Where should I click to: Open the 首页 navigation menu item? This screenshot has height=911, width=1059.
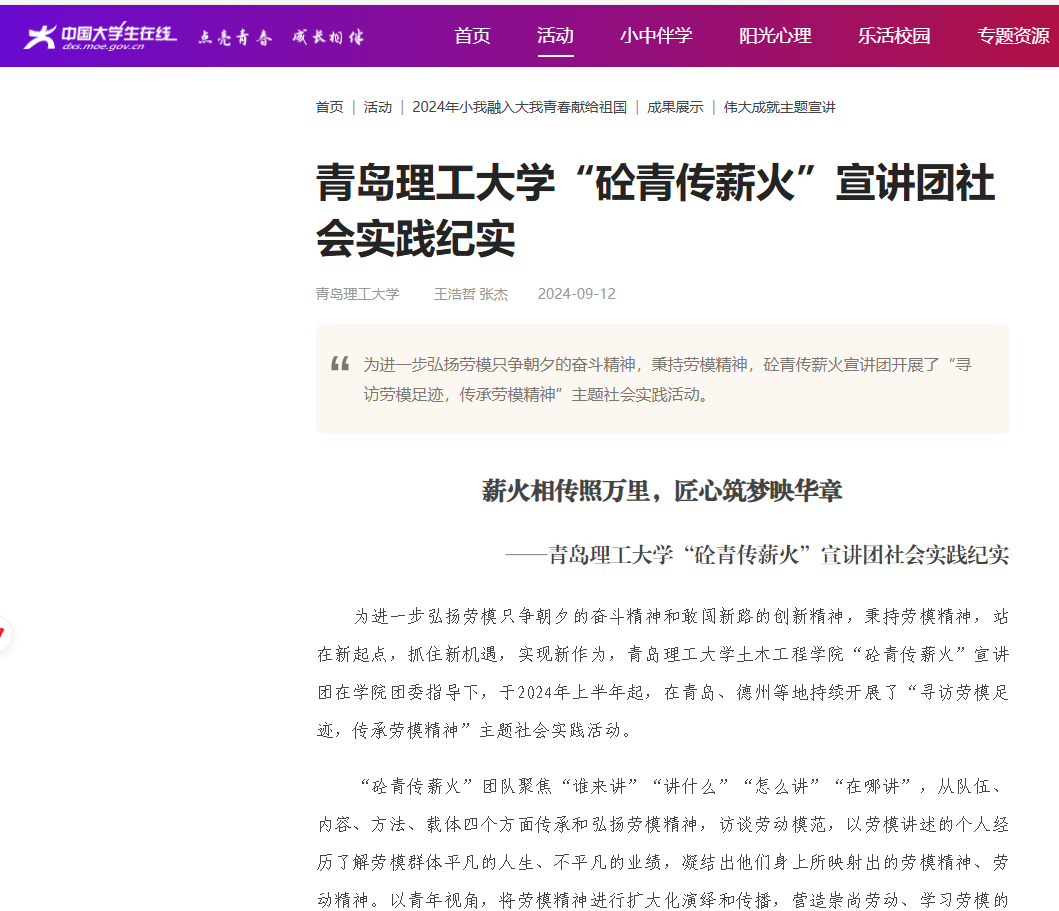[x=472, y=36]
